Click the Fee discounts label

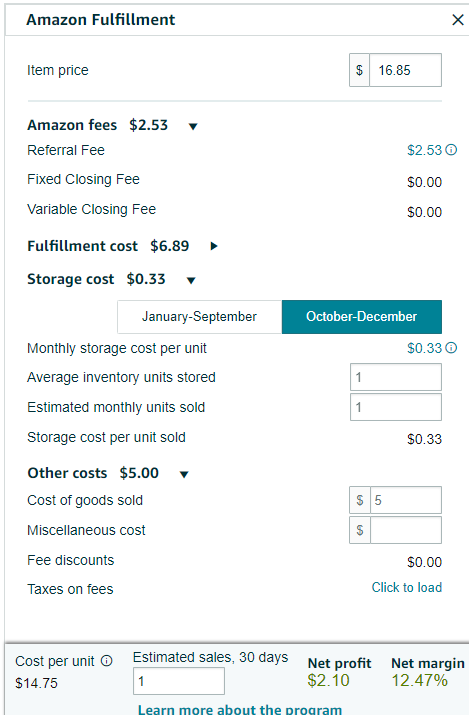(71, 560)
